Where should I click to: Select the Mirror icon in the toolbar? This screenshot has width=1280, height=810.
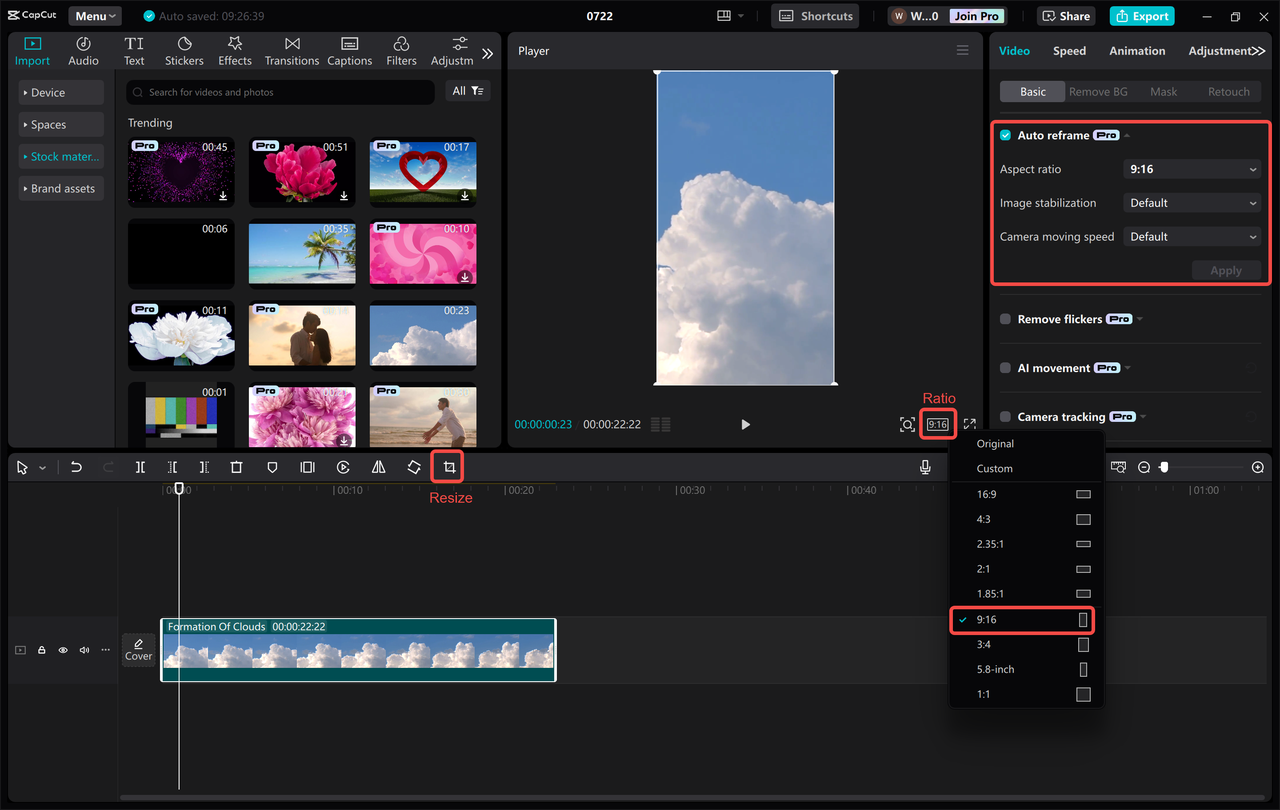378,466
